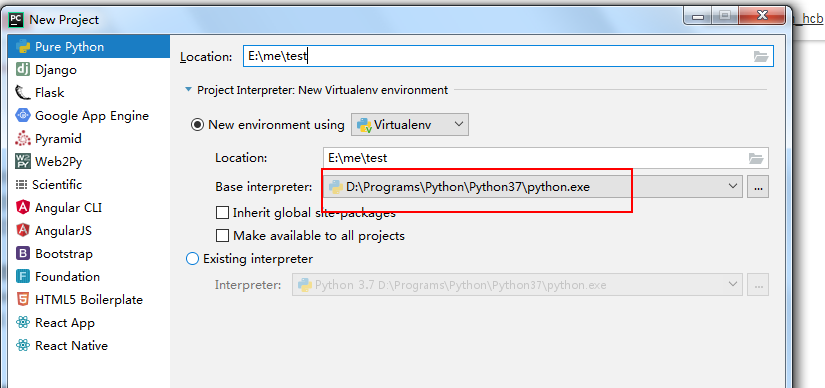Select the Bootstrap project icon
The width and height of the screenshot is (825, 388).
[x=23, y=254]
